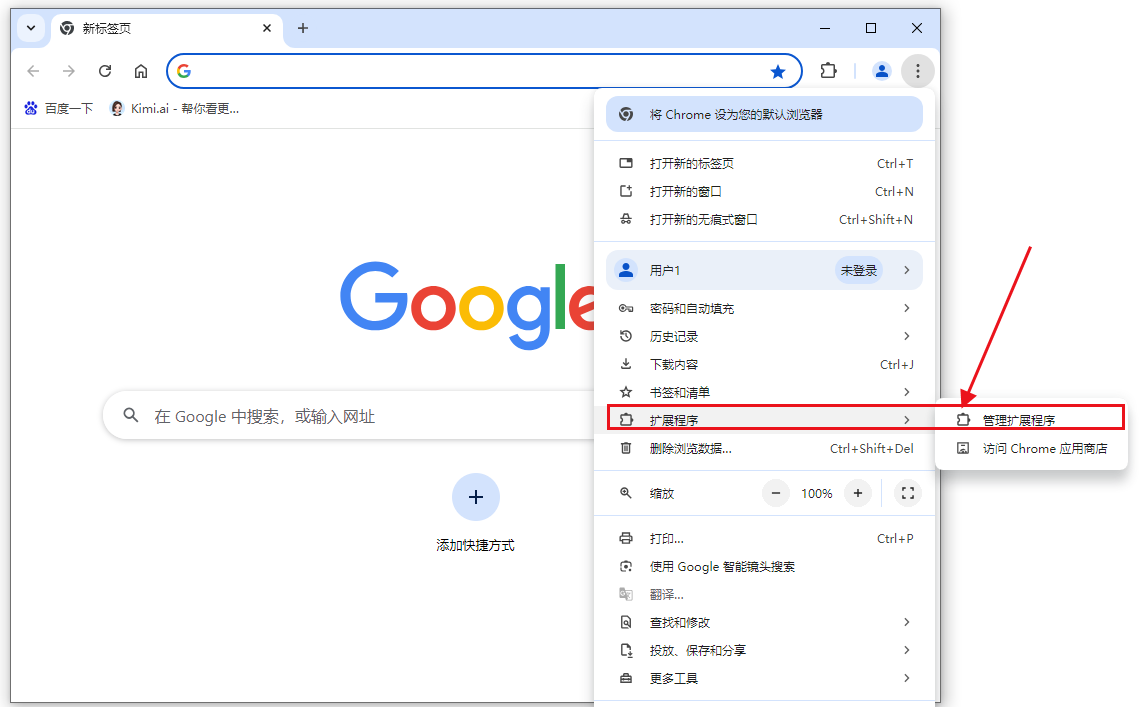
Task: Open the tab search dropdown arrow
Action: pos(31,28)
